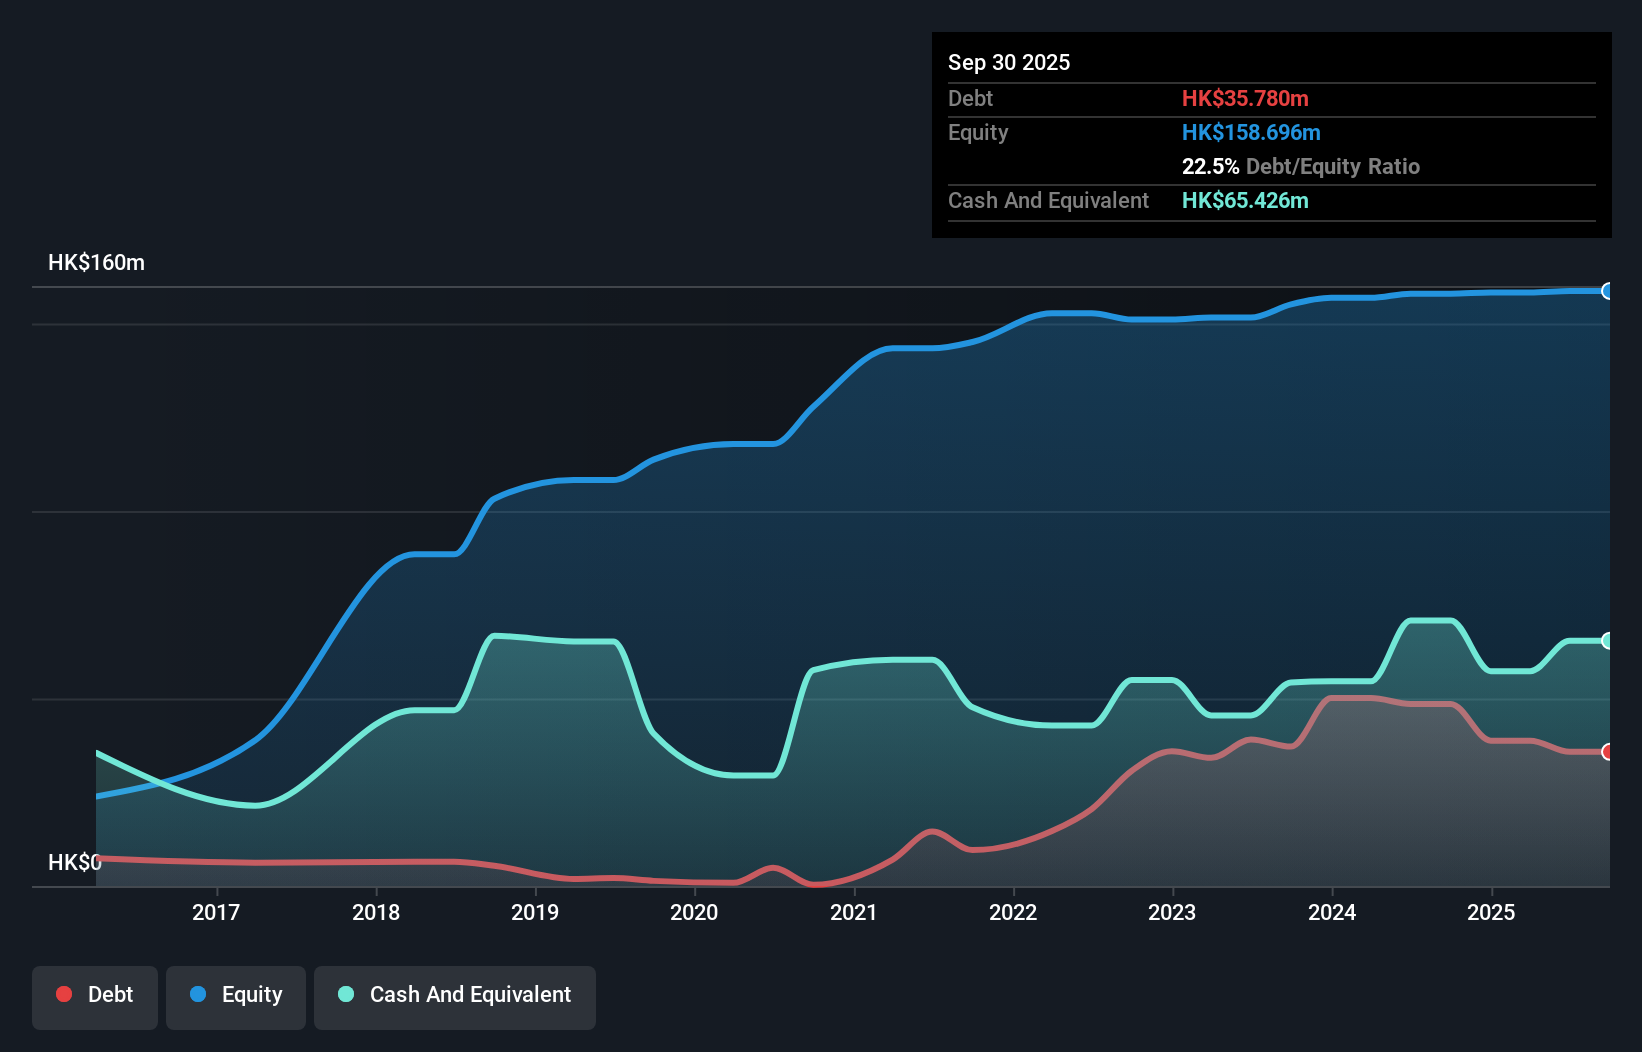The width and height of the screenshot is (1642, 1052).
Task: Select the 2025 axis label
Action: [x=1491, y=912]
